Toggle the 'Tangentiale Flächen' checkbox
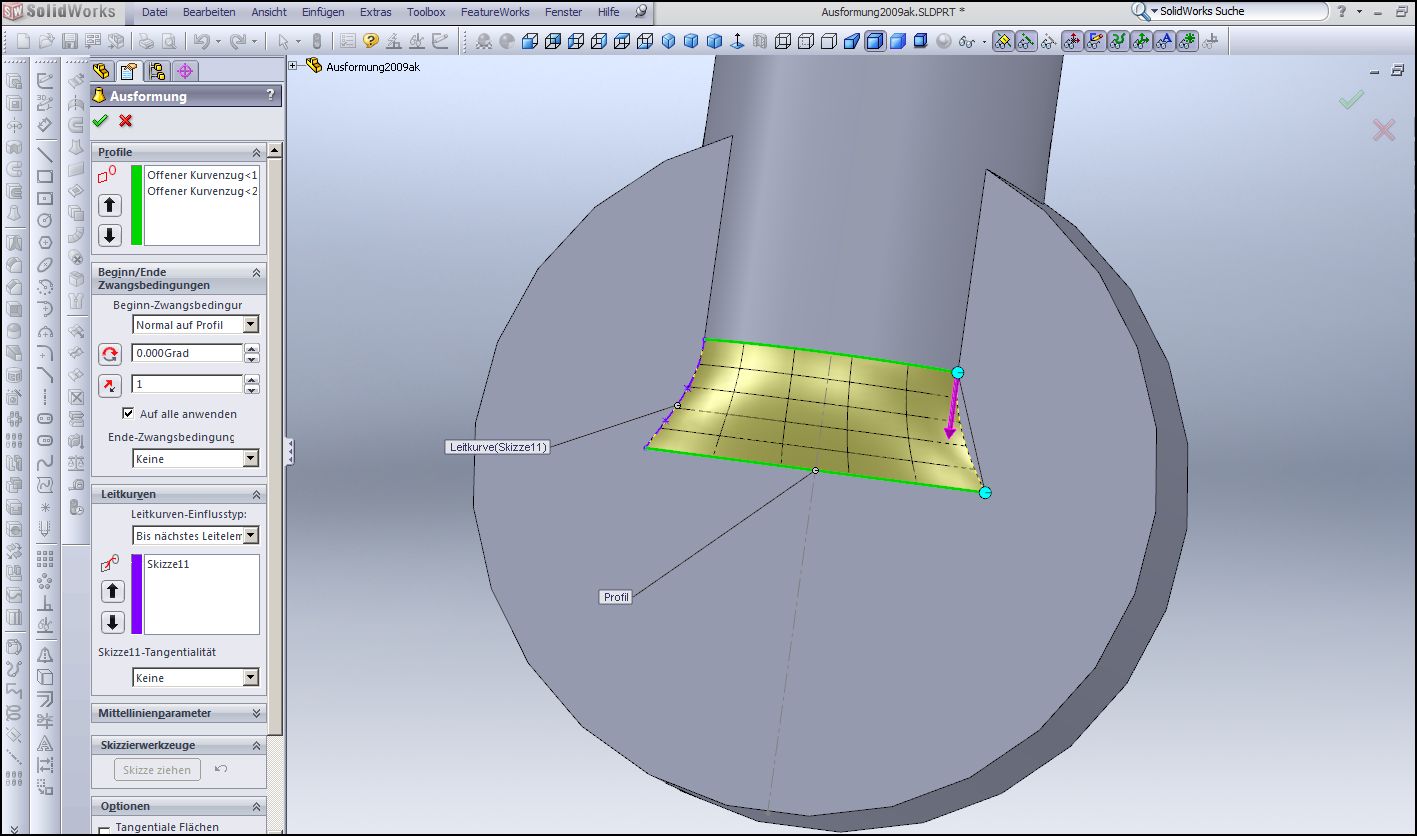The width and height of the screenshot is (1417, 836). point(105,828)
